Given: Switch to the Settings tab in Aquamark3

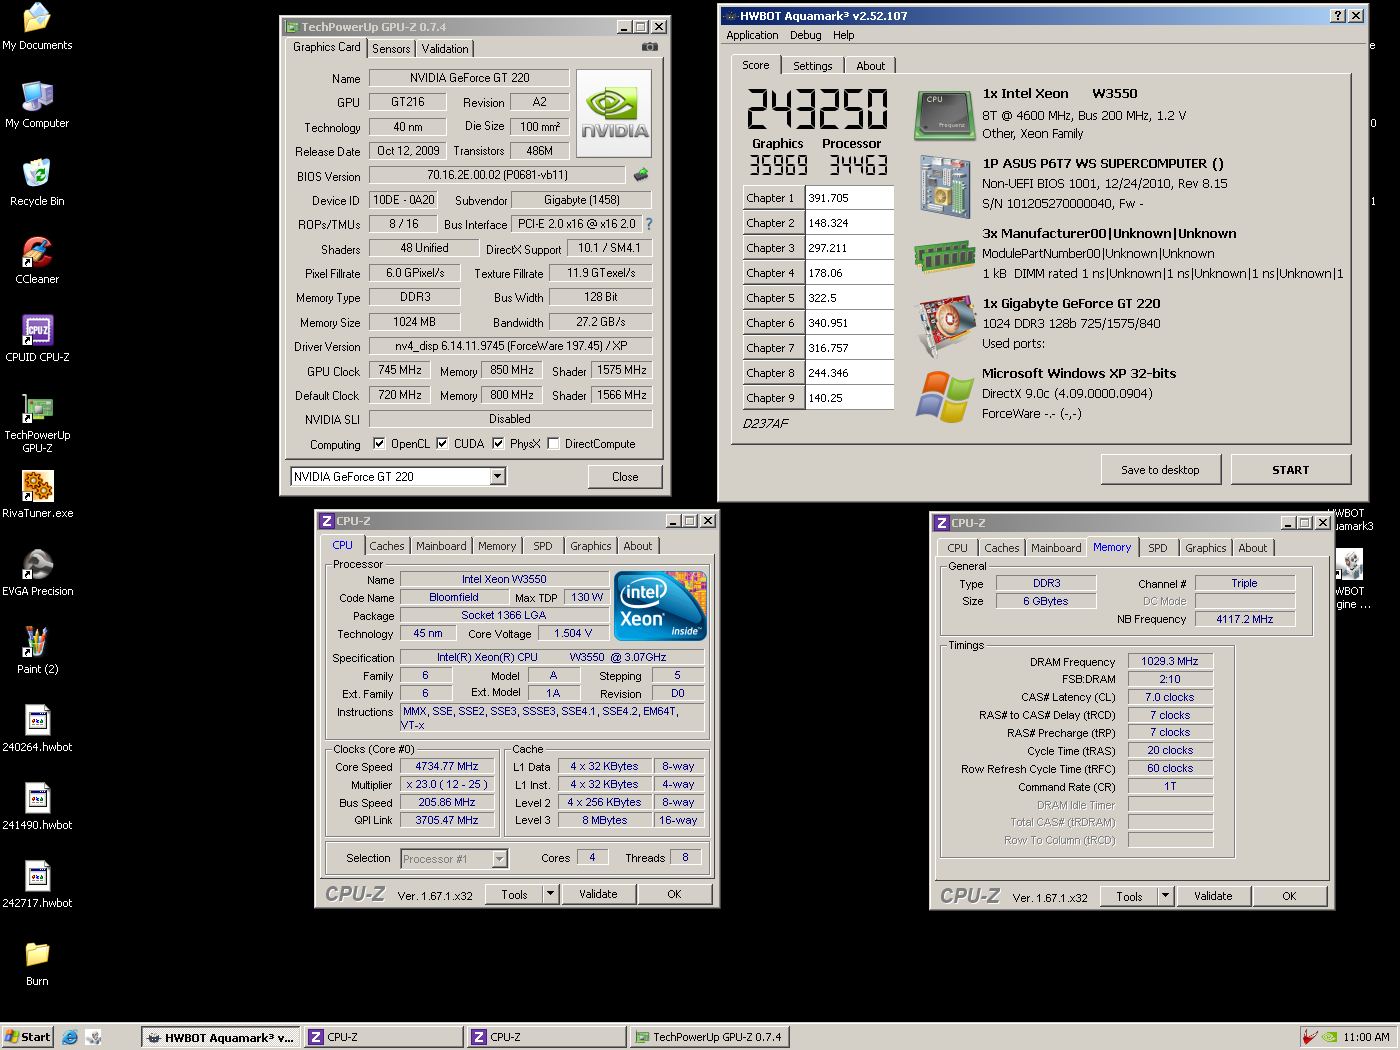Looking at the screenshot, I should (x=812, y=66).
